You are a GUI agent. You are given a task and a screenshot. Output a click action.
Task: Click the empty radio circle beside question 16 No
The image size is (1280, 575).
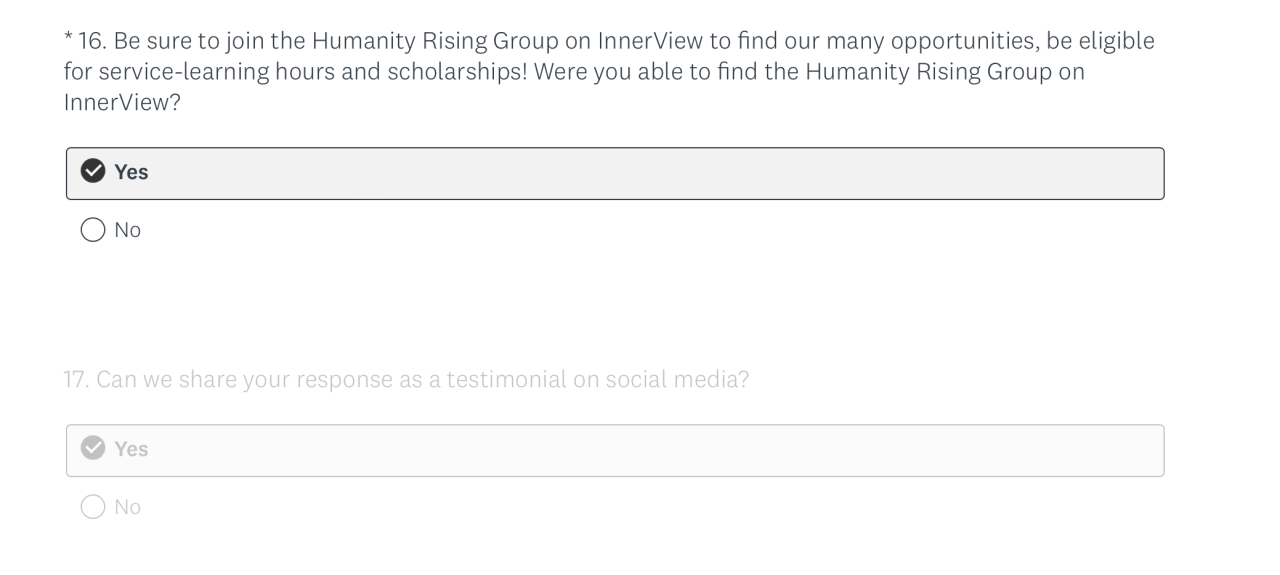pyautogui.click(x=93, y=230)
